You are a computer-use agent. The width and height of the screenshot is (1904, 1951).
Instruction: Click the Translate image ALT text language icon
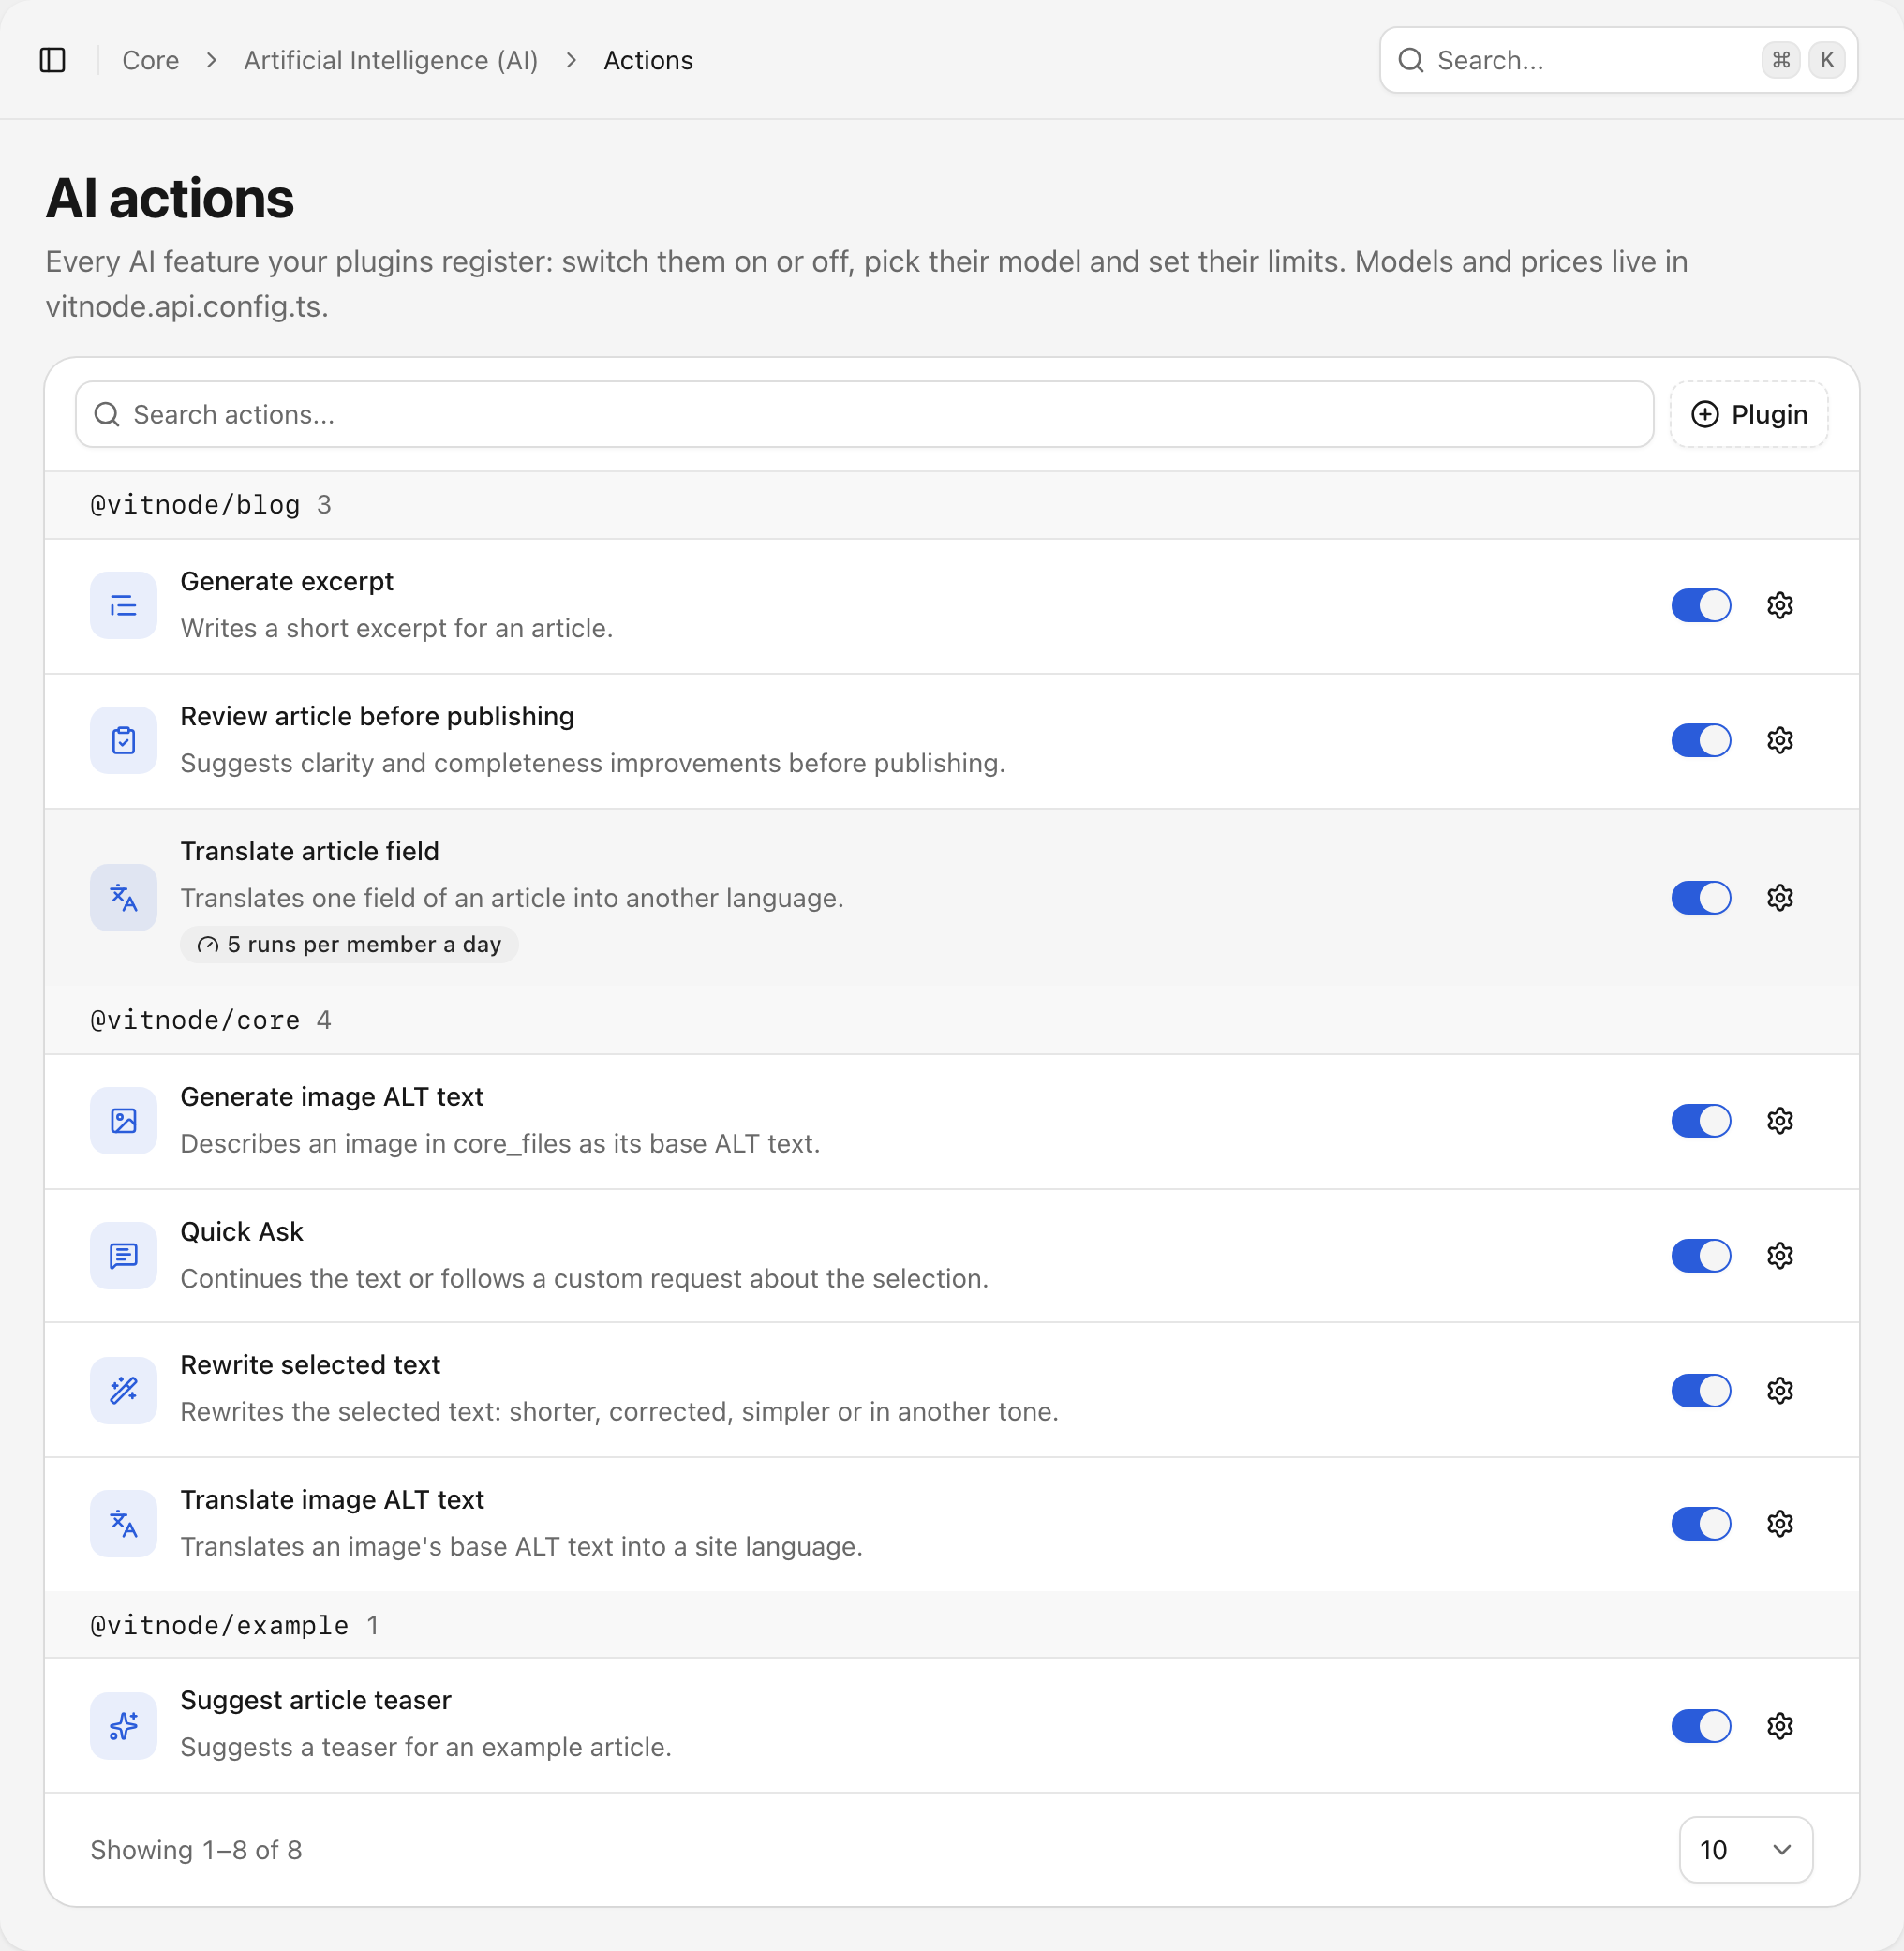(123, 1523)
